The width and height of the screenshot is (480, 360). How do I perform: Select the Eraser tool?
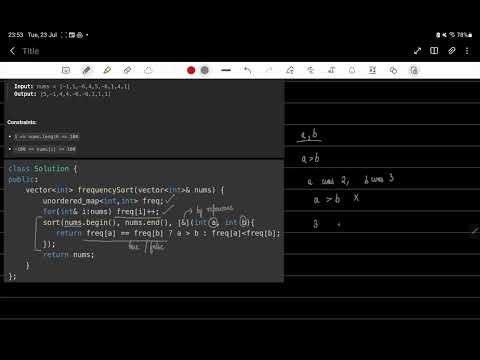coord(127,70)
